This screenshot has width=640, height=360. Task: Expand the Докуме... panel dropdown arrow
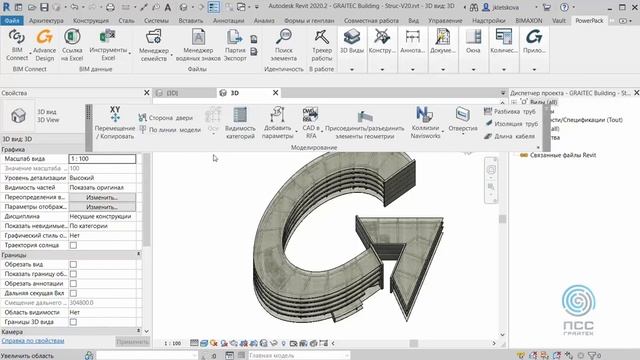tap(443, 69)
